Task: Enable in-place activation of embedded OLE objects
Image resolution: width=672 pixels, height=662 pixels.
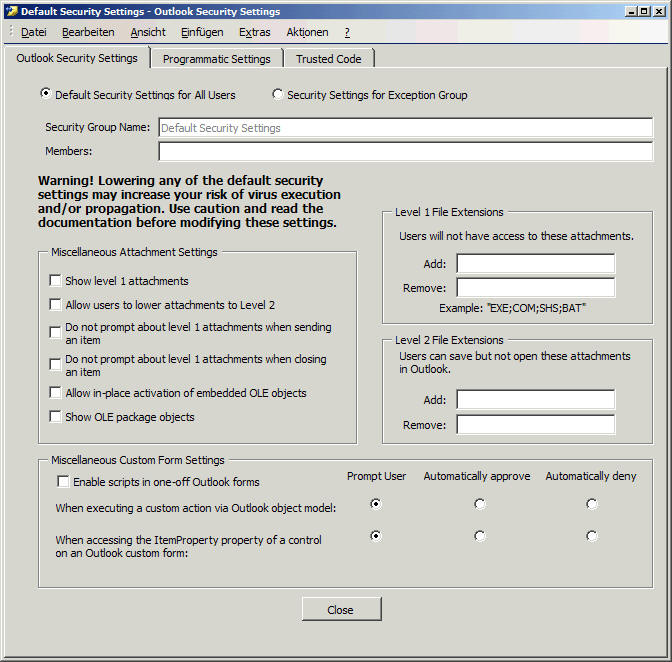Action: [55, 392]
